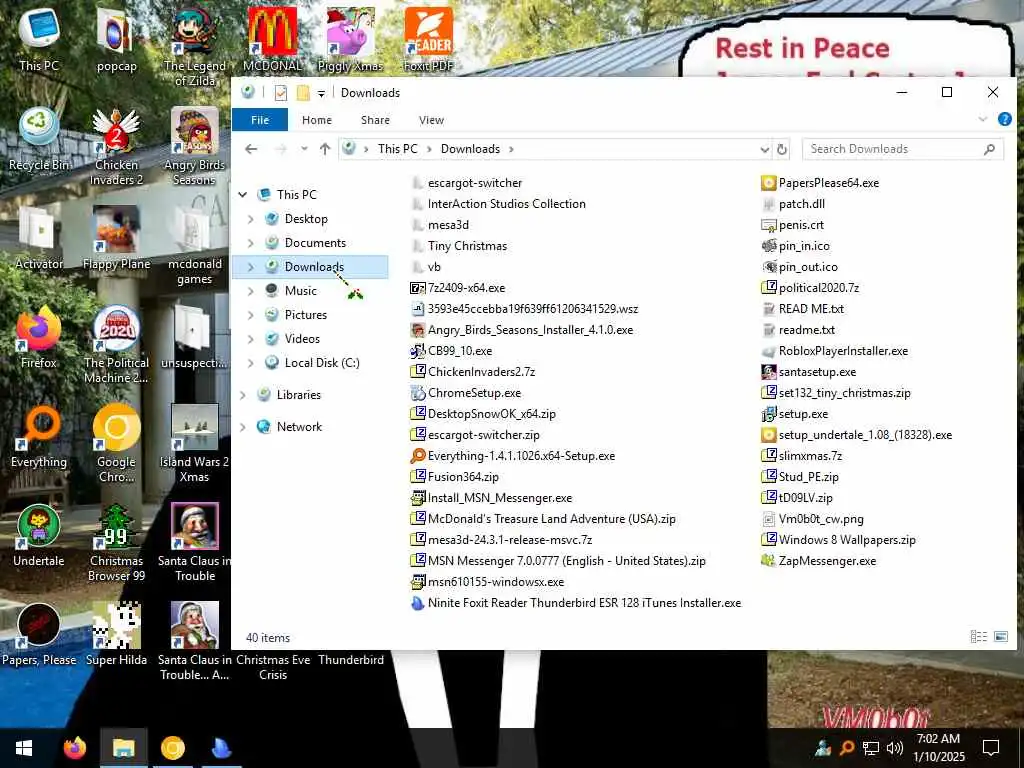
Task: Select the Windows 8 Wallpapers.zip file
Action: coord(839,540)
